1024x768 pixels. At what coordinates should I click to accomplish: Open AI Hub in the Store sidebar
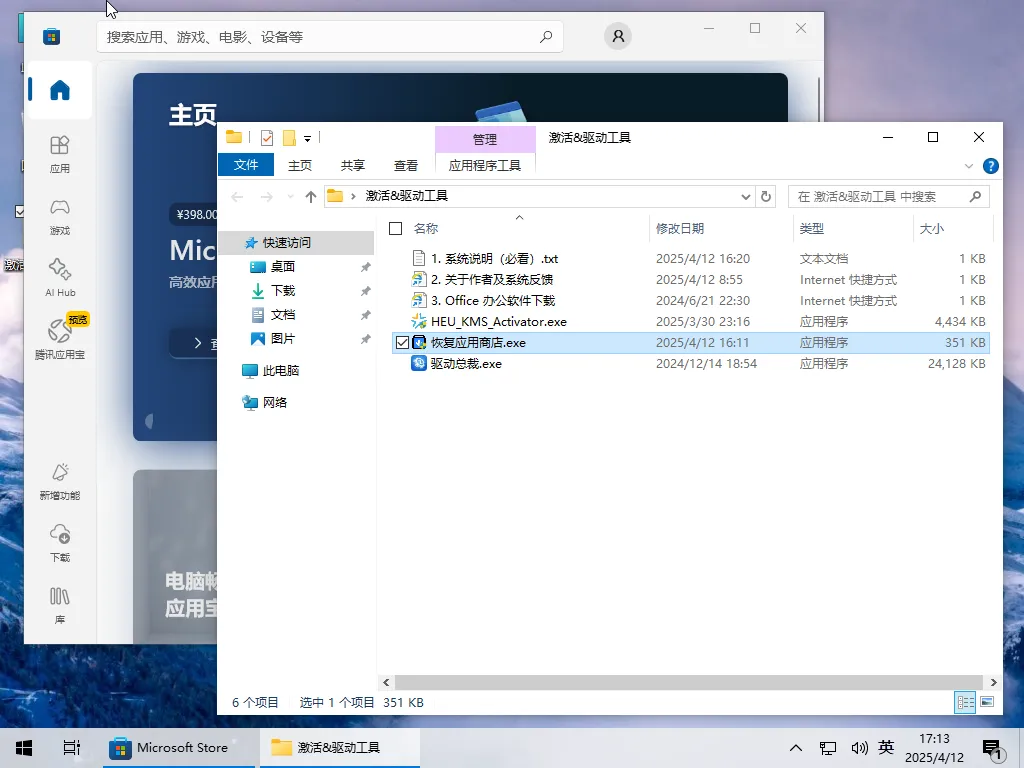(x=59, y=278)
